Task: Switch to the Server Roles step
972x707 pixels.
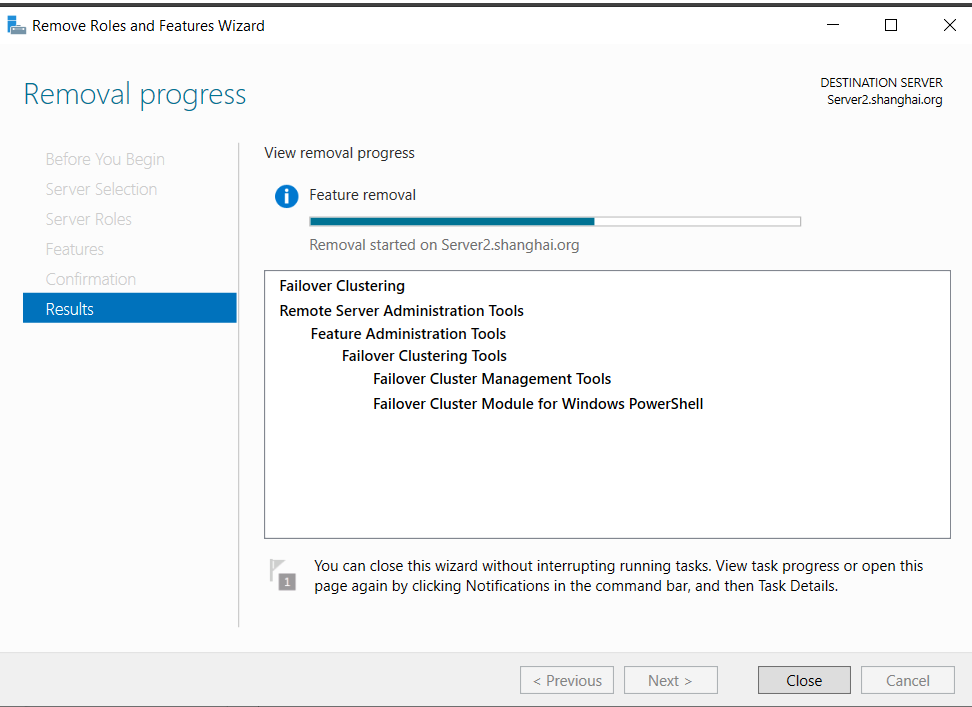Action: click(x=88, y=219)
